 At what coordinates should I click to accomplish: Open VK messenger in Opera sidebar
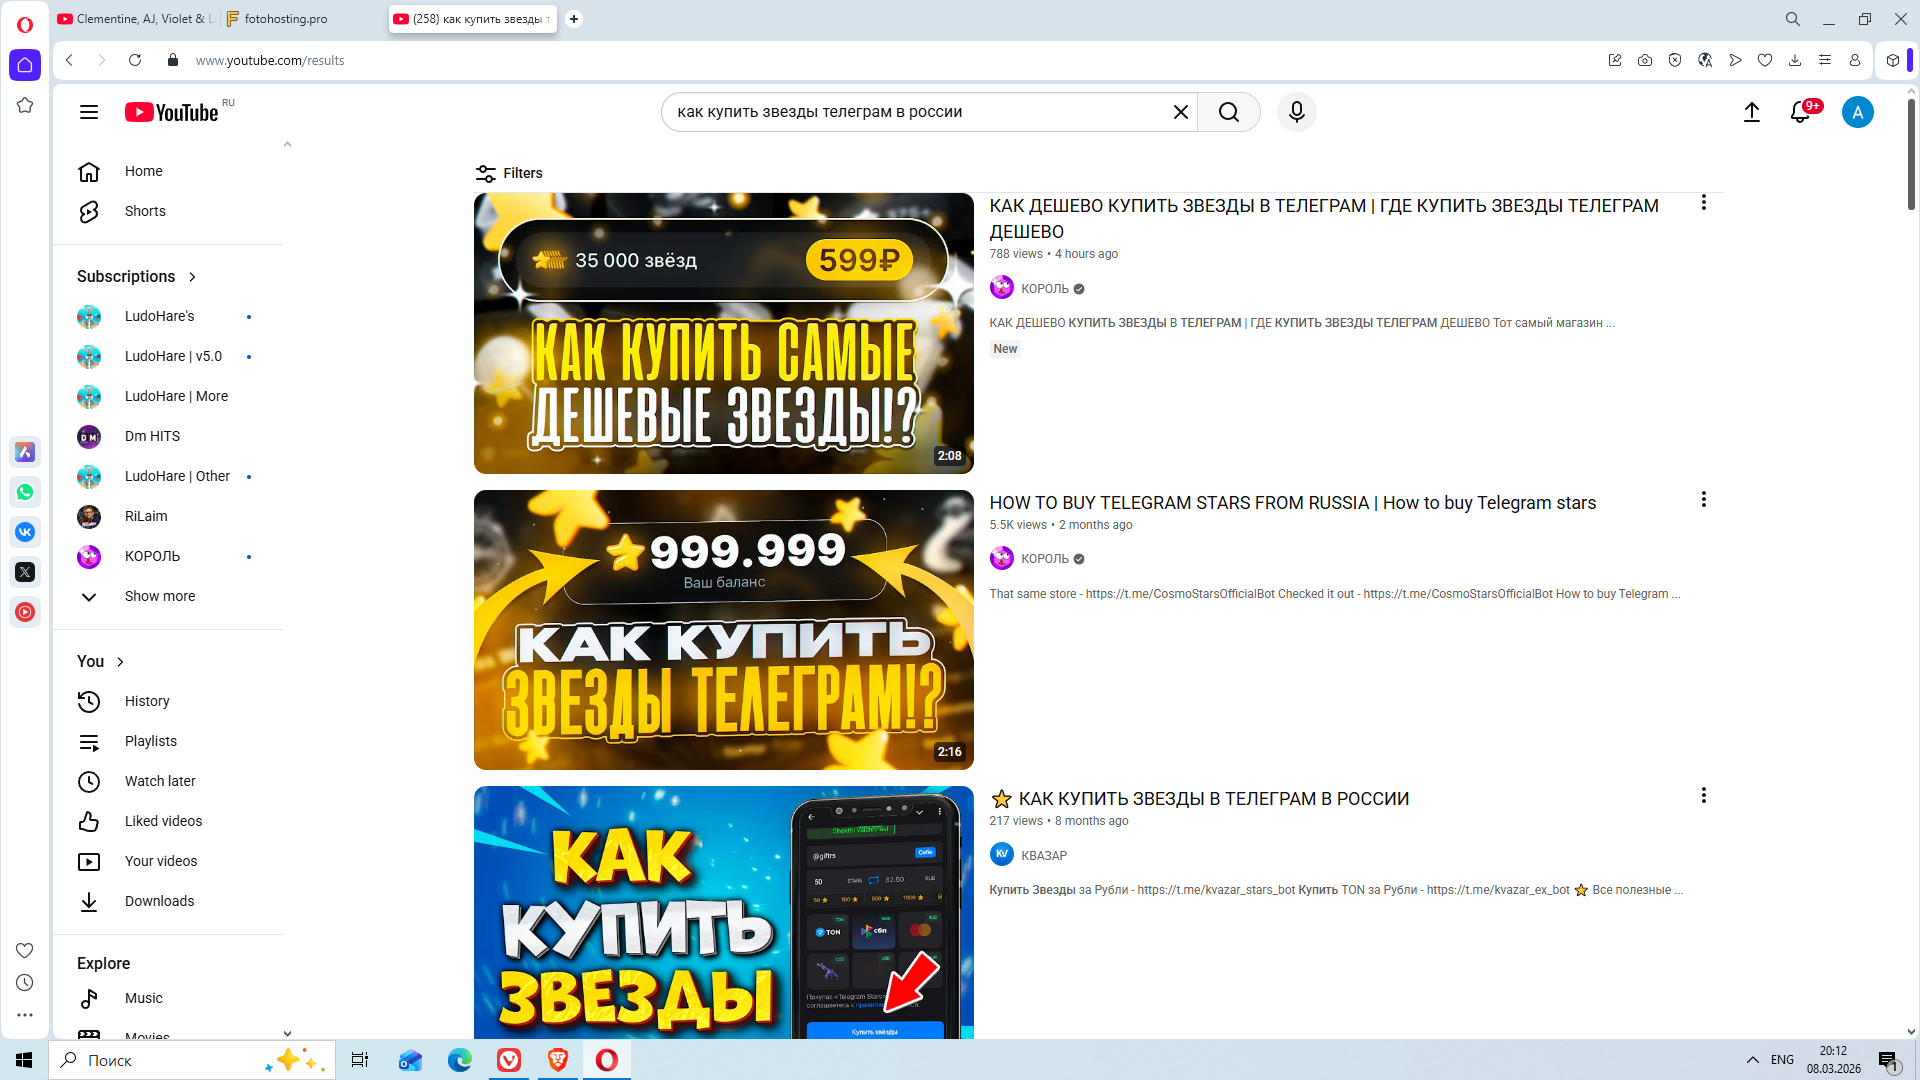point(25,532)
